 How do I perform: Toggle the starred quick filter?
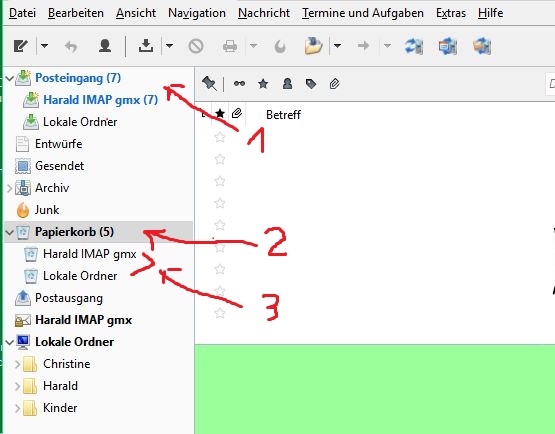(263, 84)
